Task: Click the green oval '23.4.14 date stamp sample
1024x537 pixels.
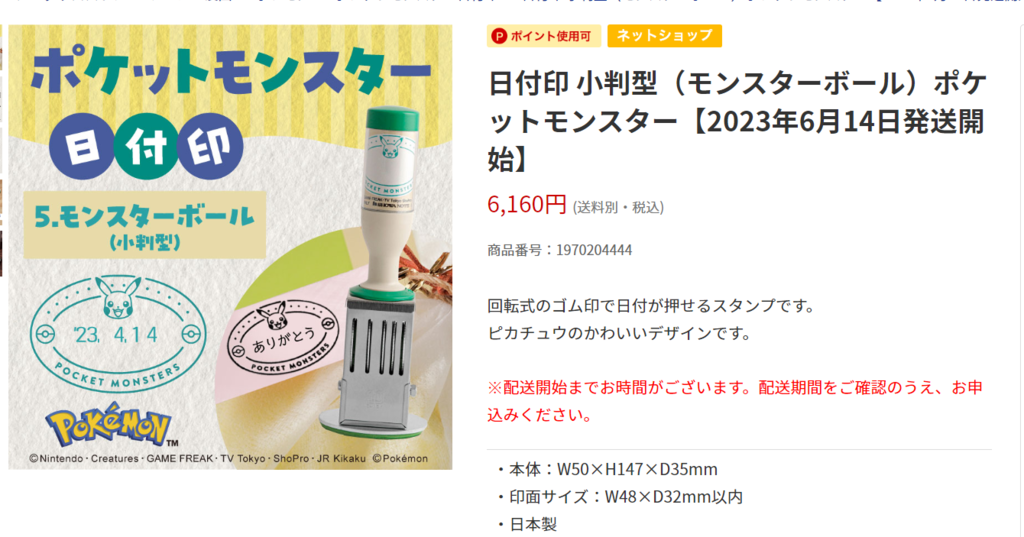Action: [118, 334]
